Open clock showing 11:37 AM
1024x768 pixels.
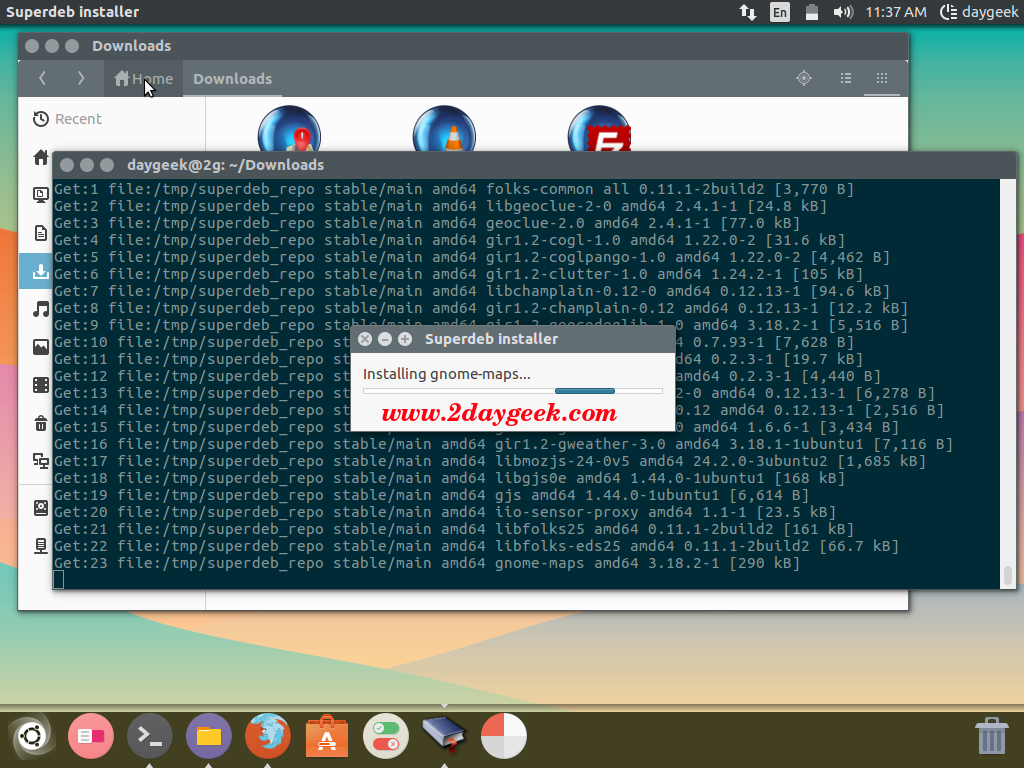click(896, 12)
